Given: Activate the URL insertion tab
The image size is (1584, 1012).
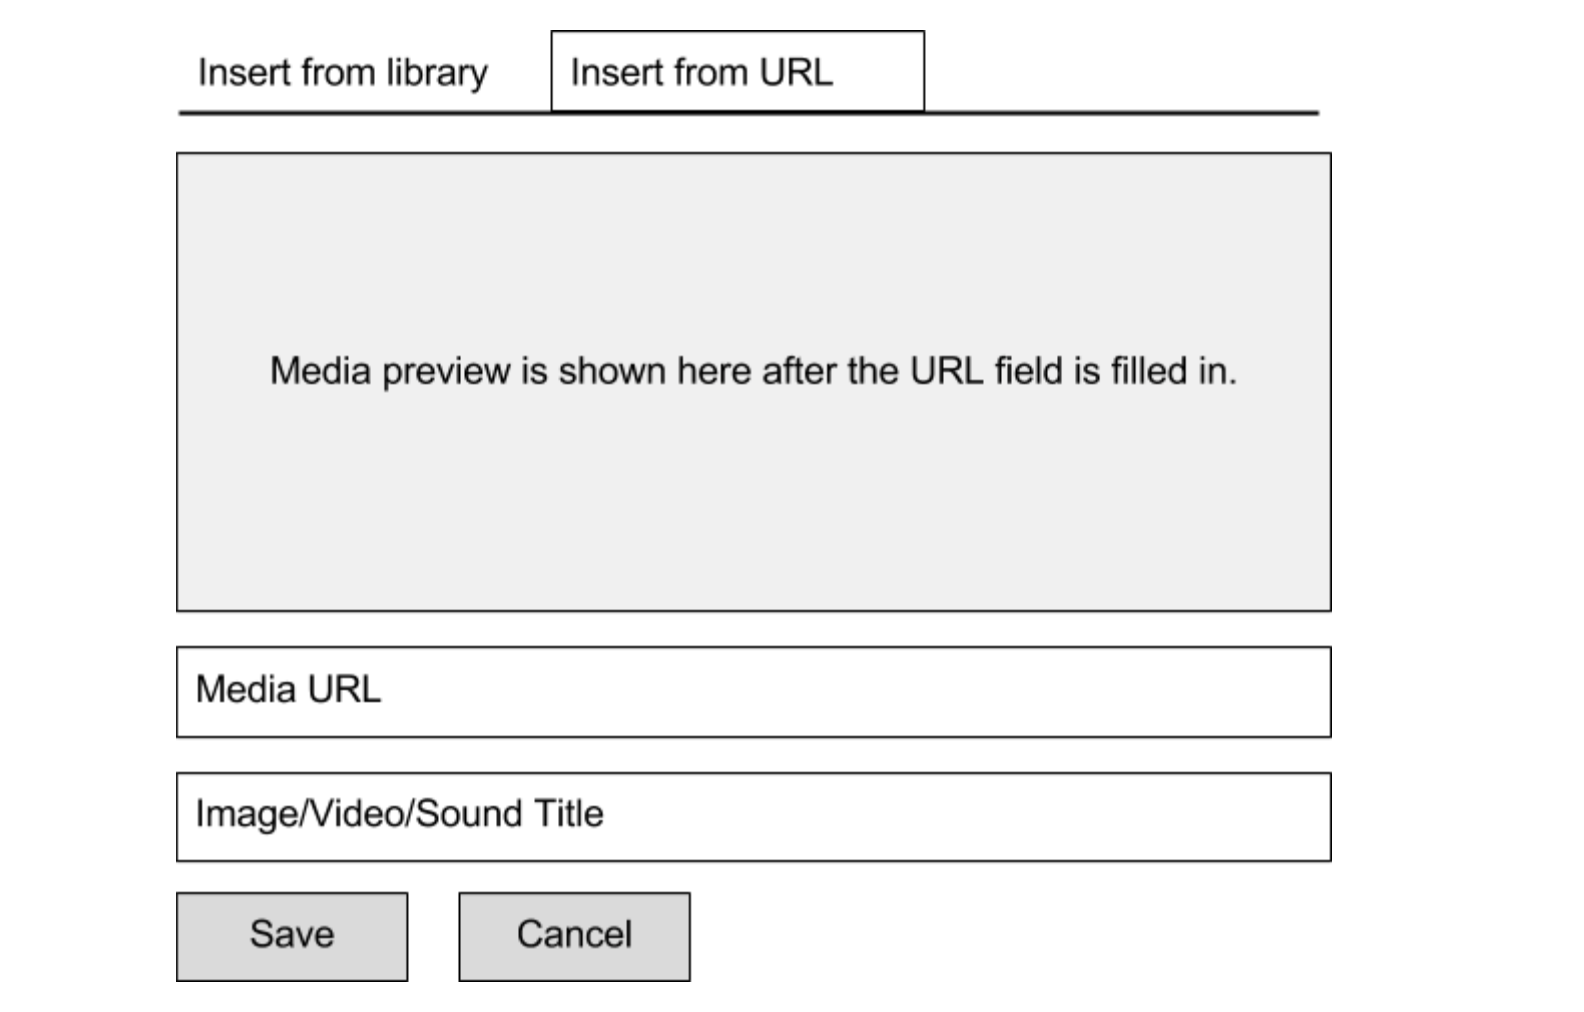Looking at the screenshot, I should pos(737,72).
